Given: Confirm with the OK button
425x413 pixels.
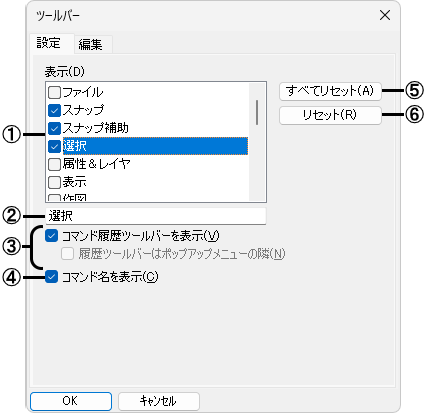Looking at the screenshot, I should tap(71, 401).
